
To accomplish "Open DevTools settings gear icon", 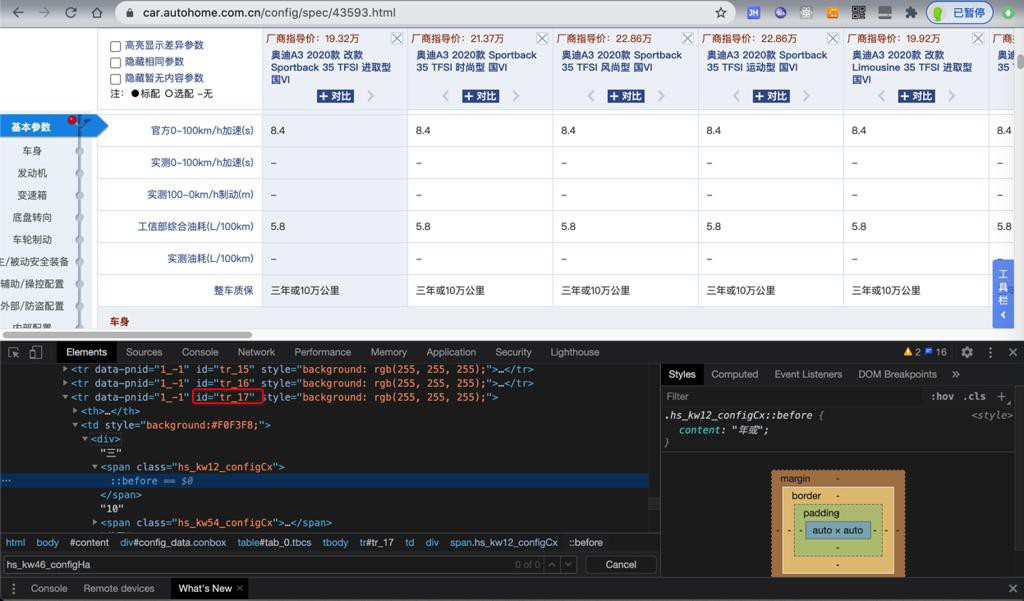I will click(967, 352).
